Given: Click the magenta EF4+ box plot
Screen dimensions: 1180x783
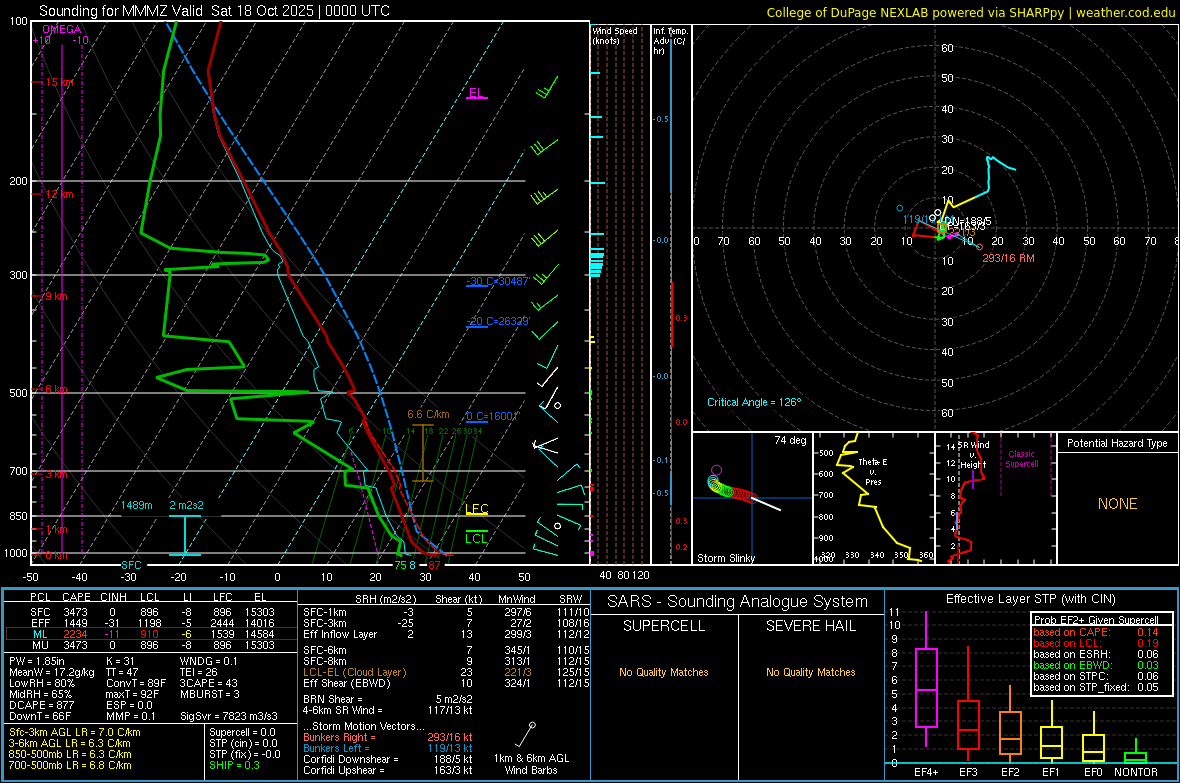Looking at the screenshot, I should click(x=926, y=679).
